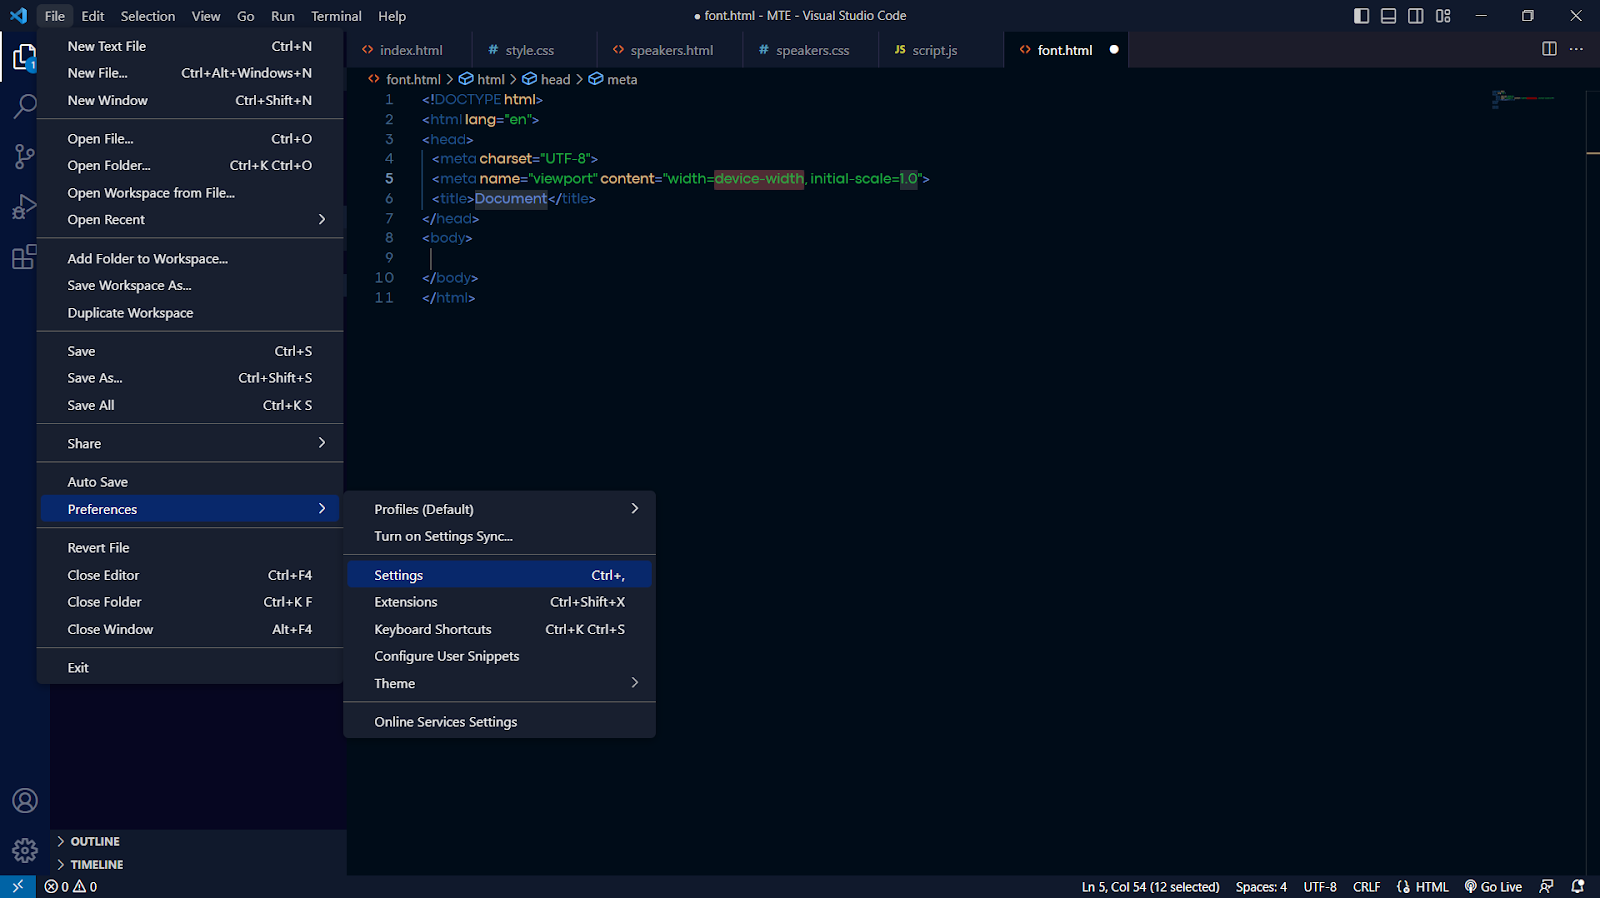Choose Close Editor menu entry

191,575
